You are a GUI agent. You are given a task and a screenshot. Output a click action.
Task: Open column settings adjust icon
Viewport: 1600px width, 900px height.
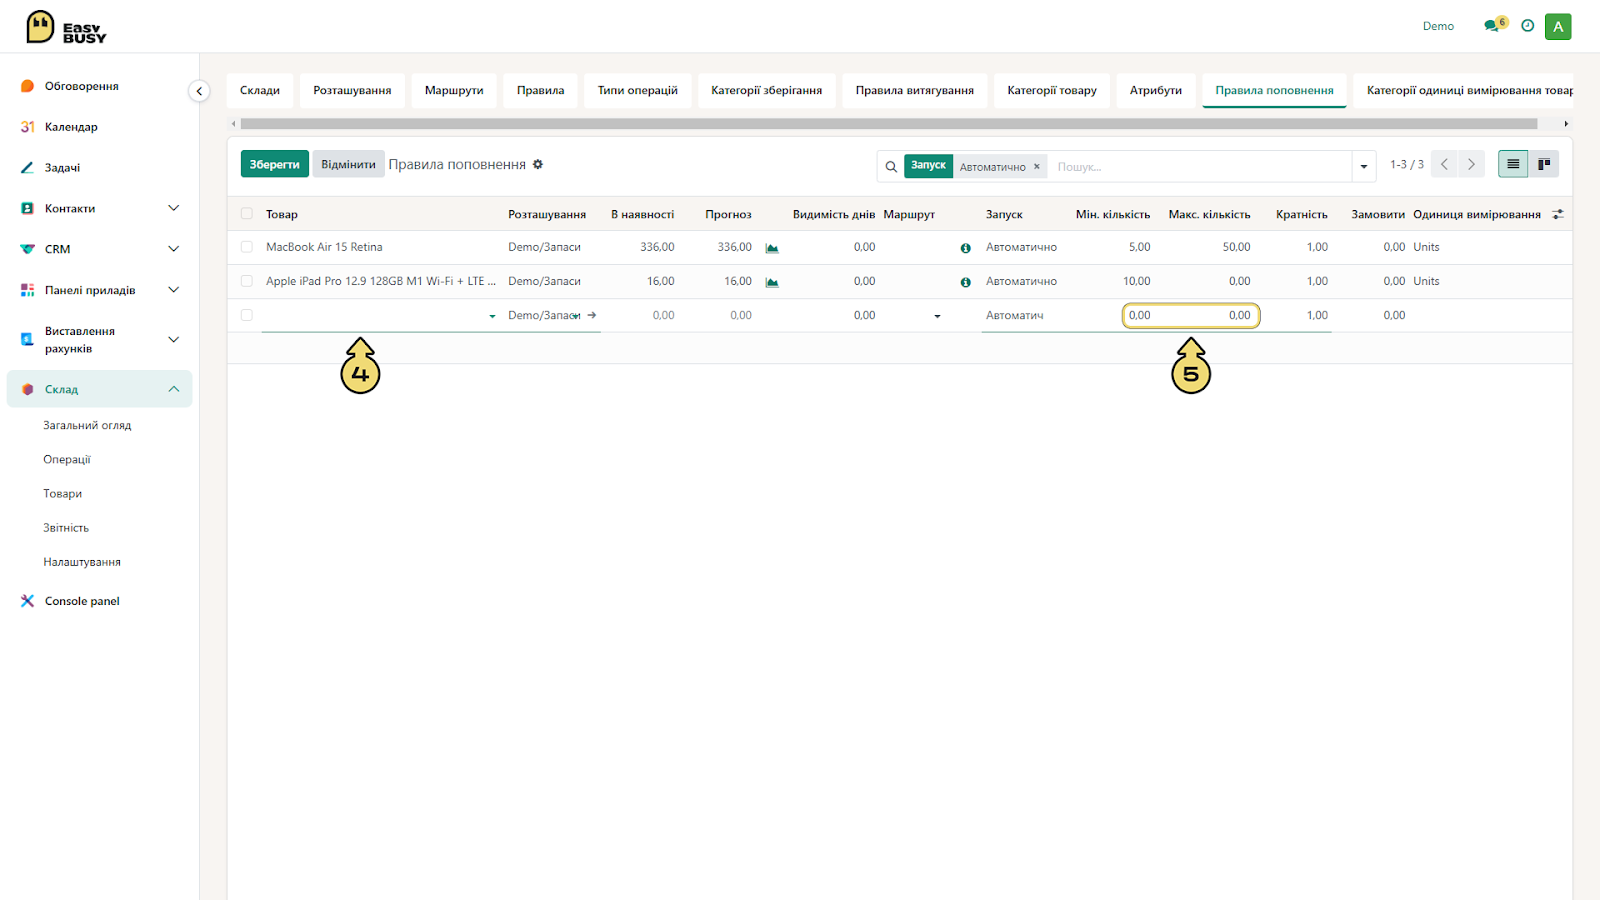click(1558, 214)
